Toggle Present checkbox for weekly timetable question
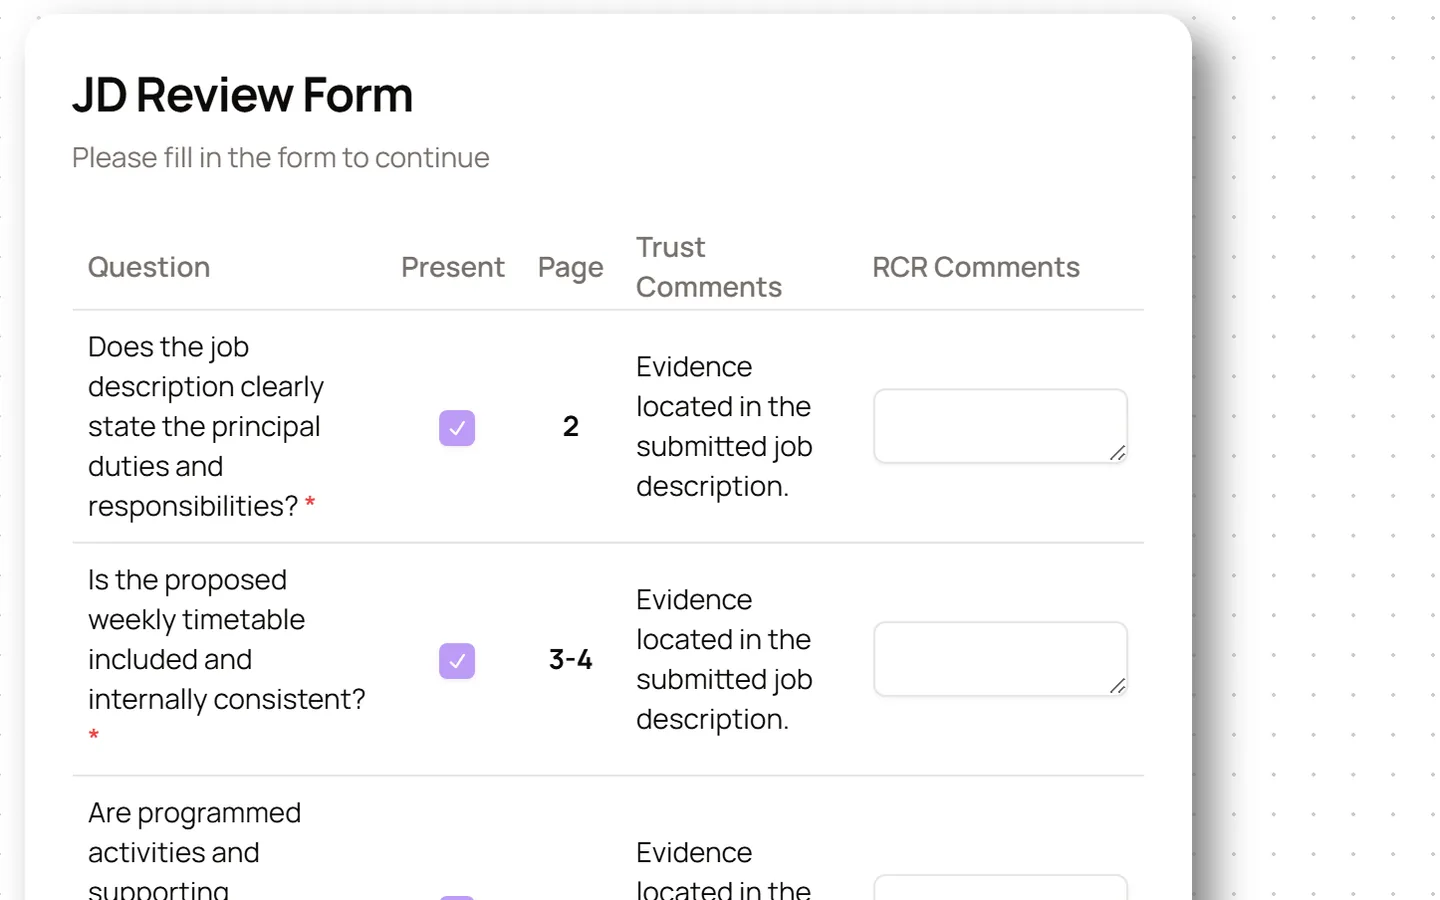The height and width of the screenshot is (900, 1440). coord(457,661)
